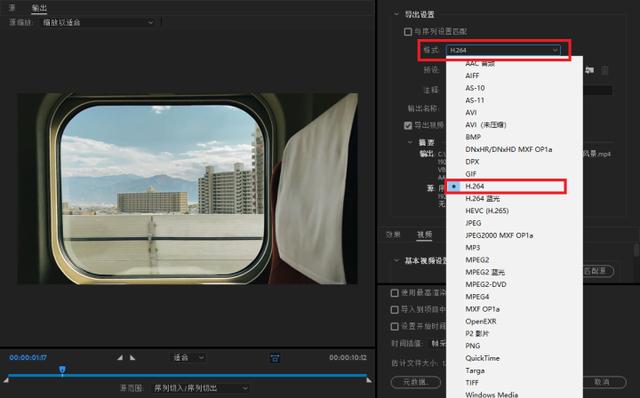This screenshot has width=640, height=398.
Task: Open the 缩放以适合 source scaling dropdown
Action: (98, 22)
